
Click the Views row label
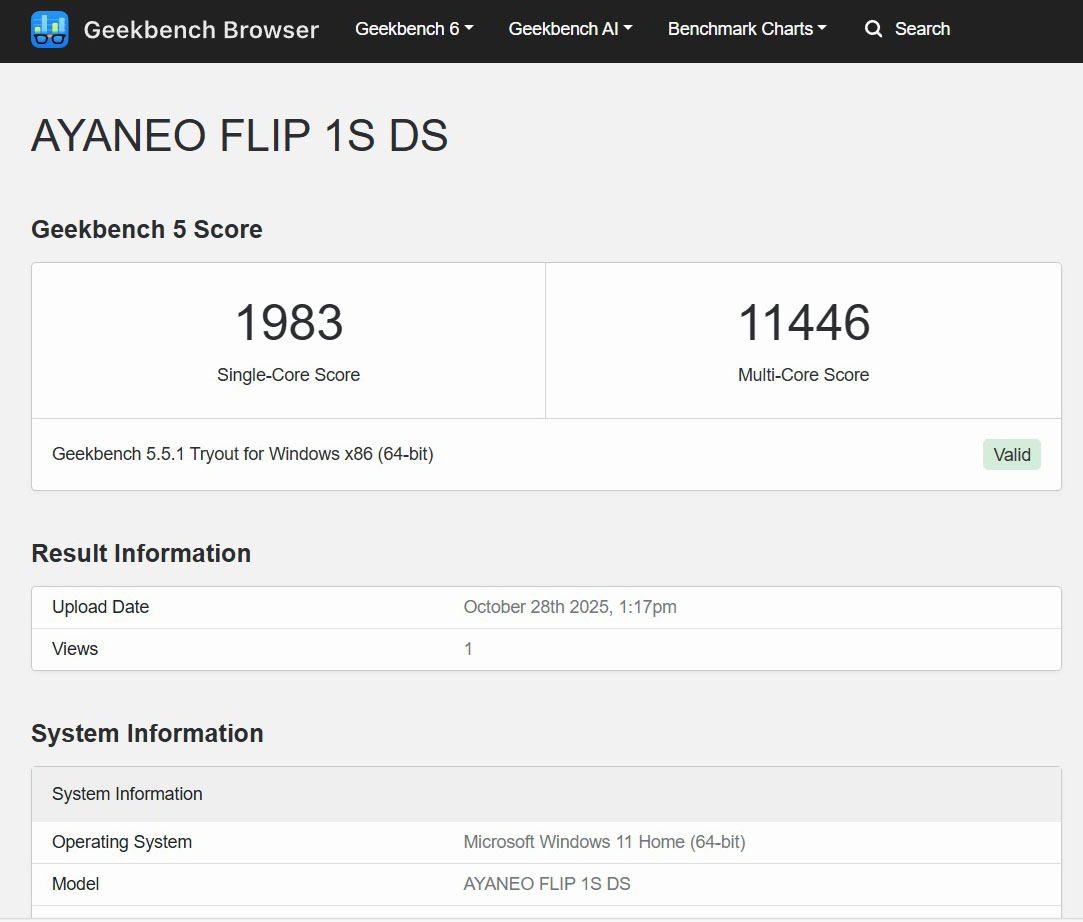pyautogui.click(x=75, y=649)
